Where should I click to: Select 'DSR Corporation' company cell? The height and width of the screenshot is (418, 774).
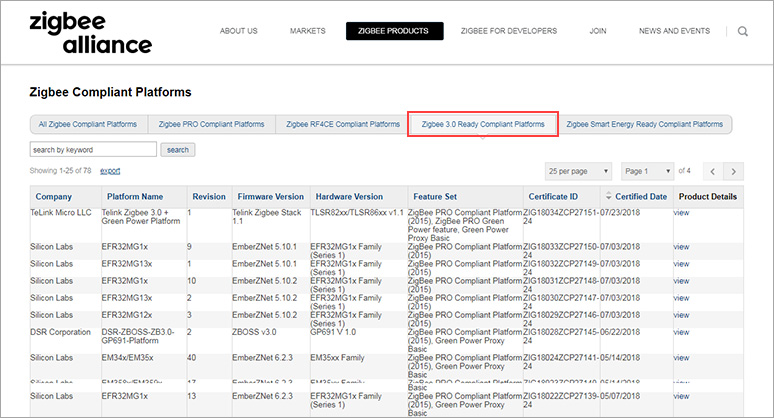(60, 332)
